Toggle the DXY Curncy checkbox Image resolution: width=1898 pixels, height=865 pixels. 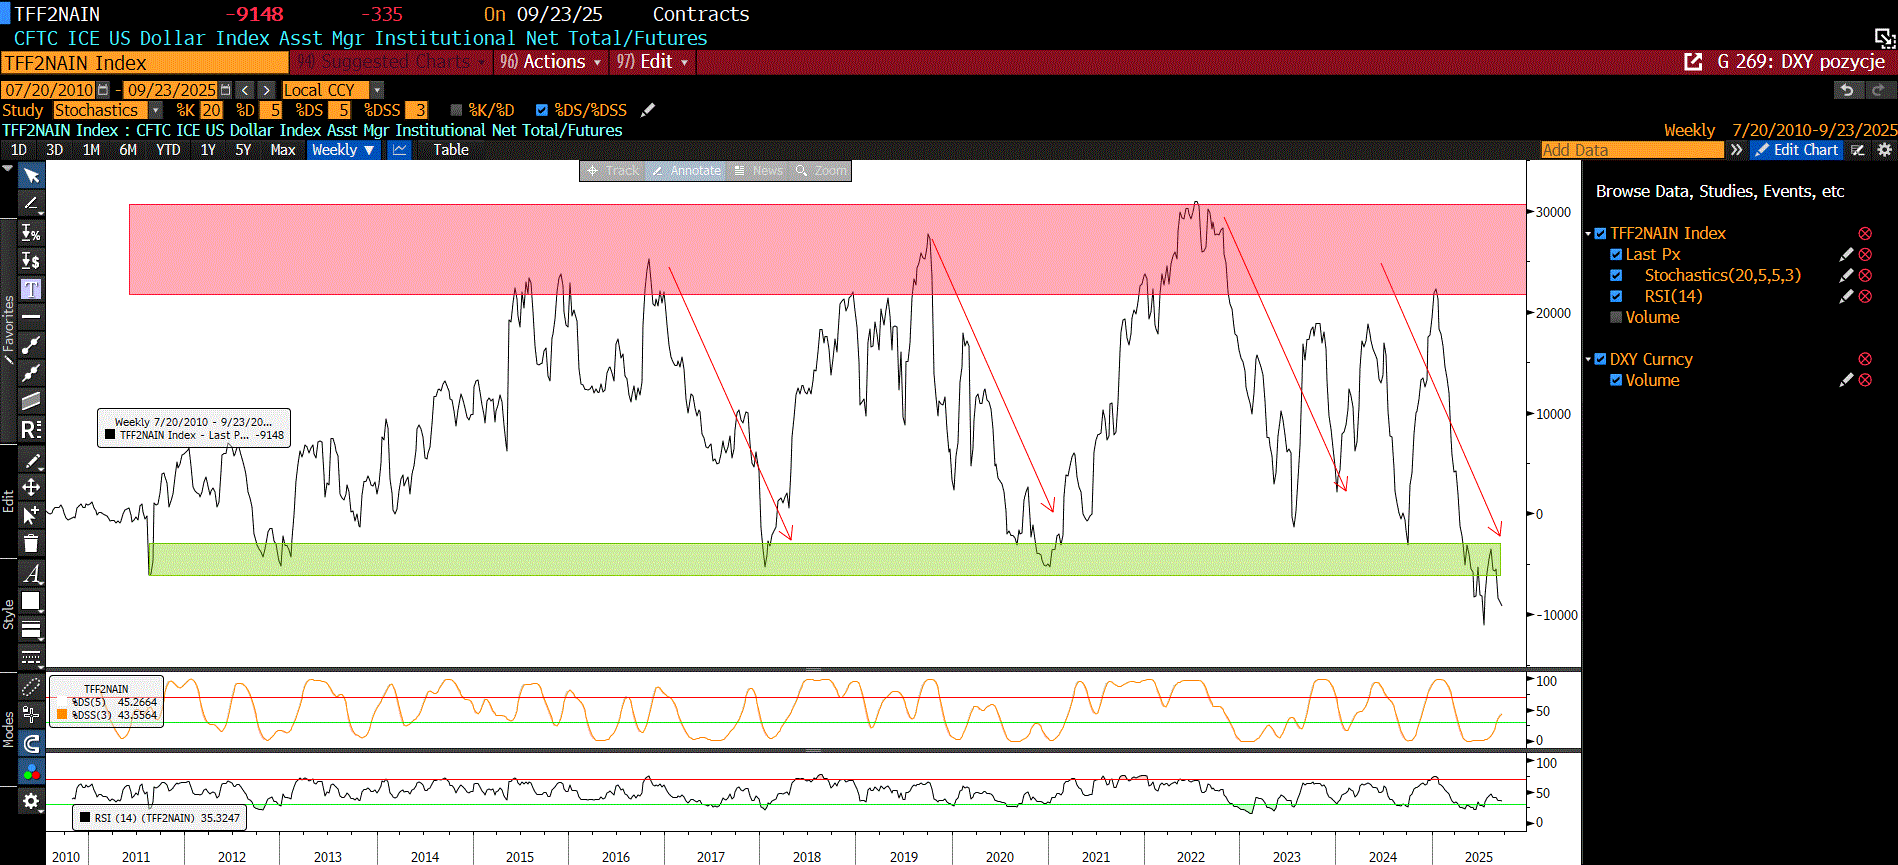1601,359
